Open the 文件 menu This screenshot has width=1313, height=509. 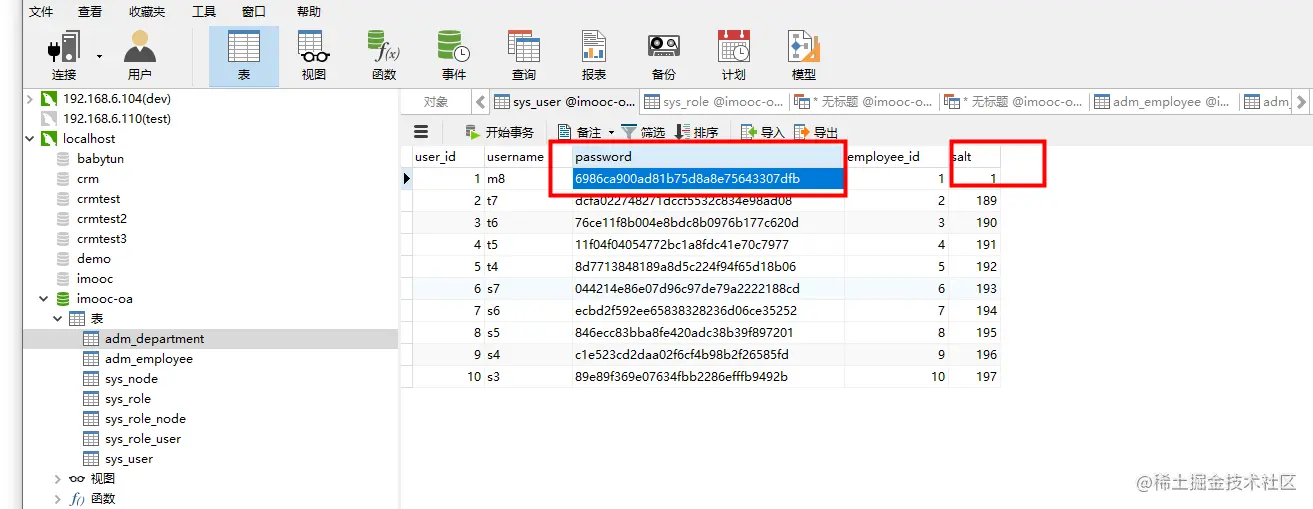point(41,12)
